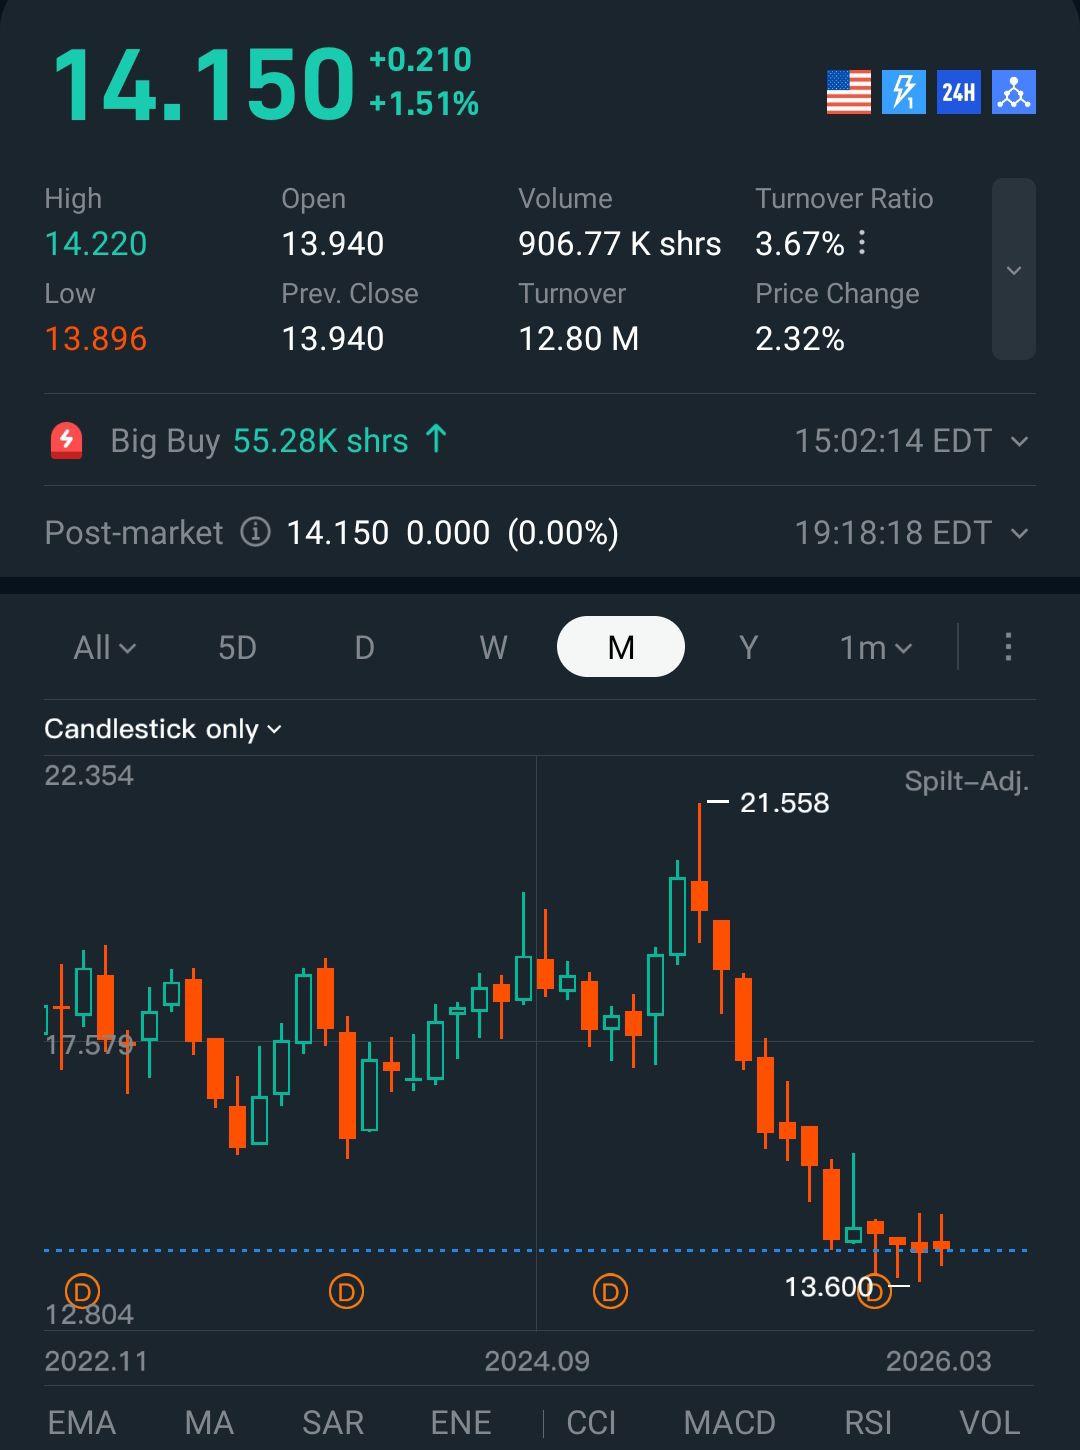Tap the Turnover Ratio three-dot icon
This screenshot has height=1450, width=1080.
click(862, 243)
